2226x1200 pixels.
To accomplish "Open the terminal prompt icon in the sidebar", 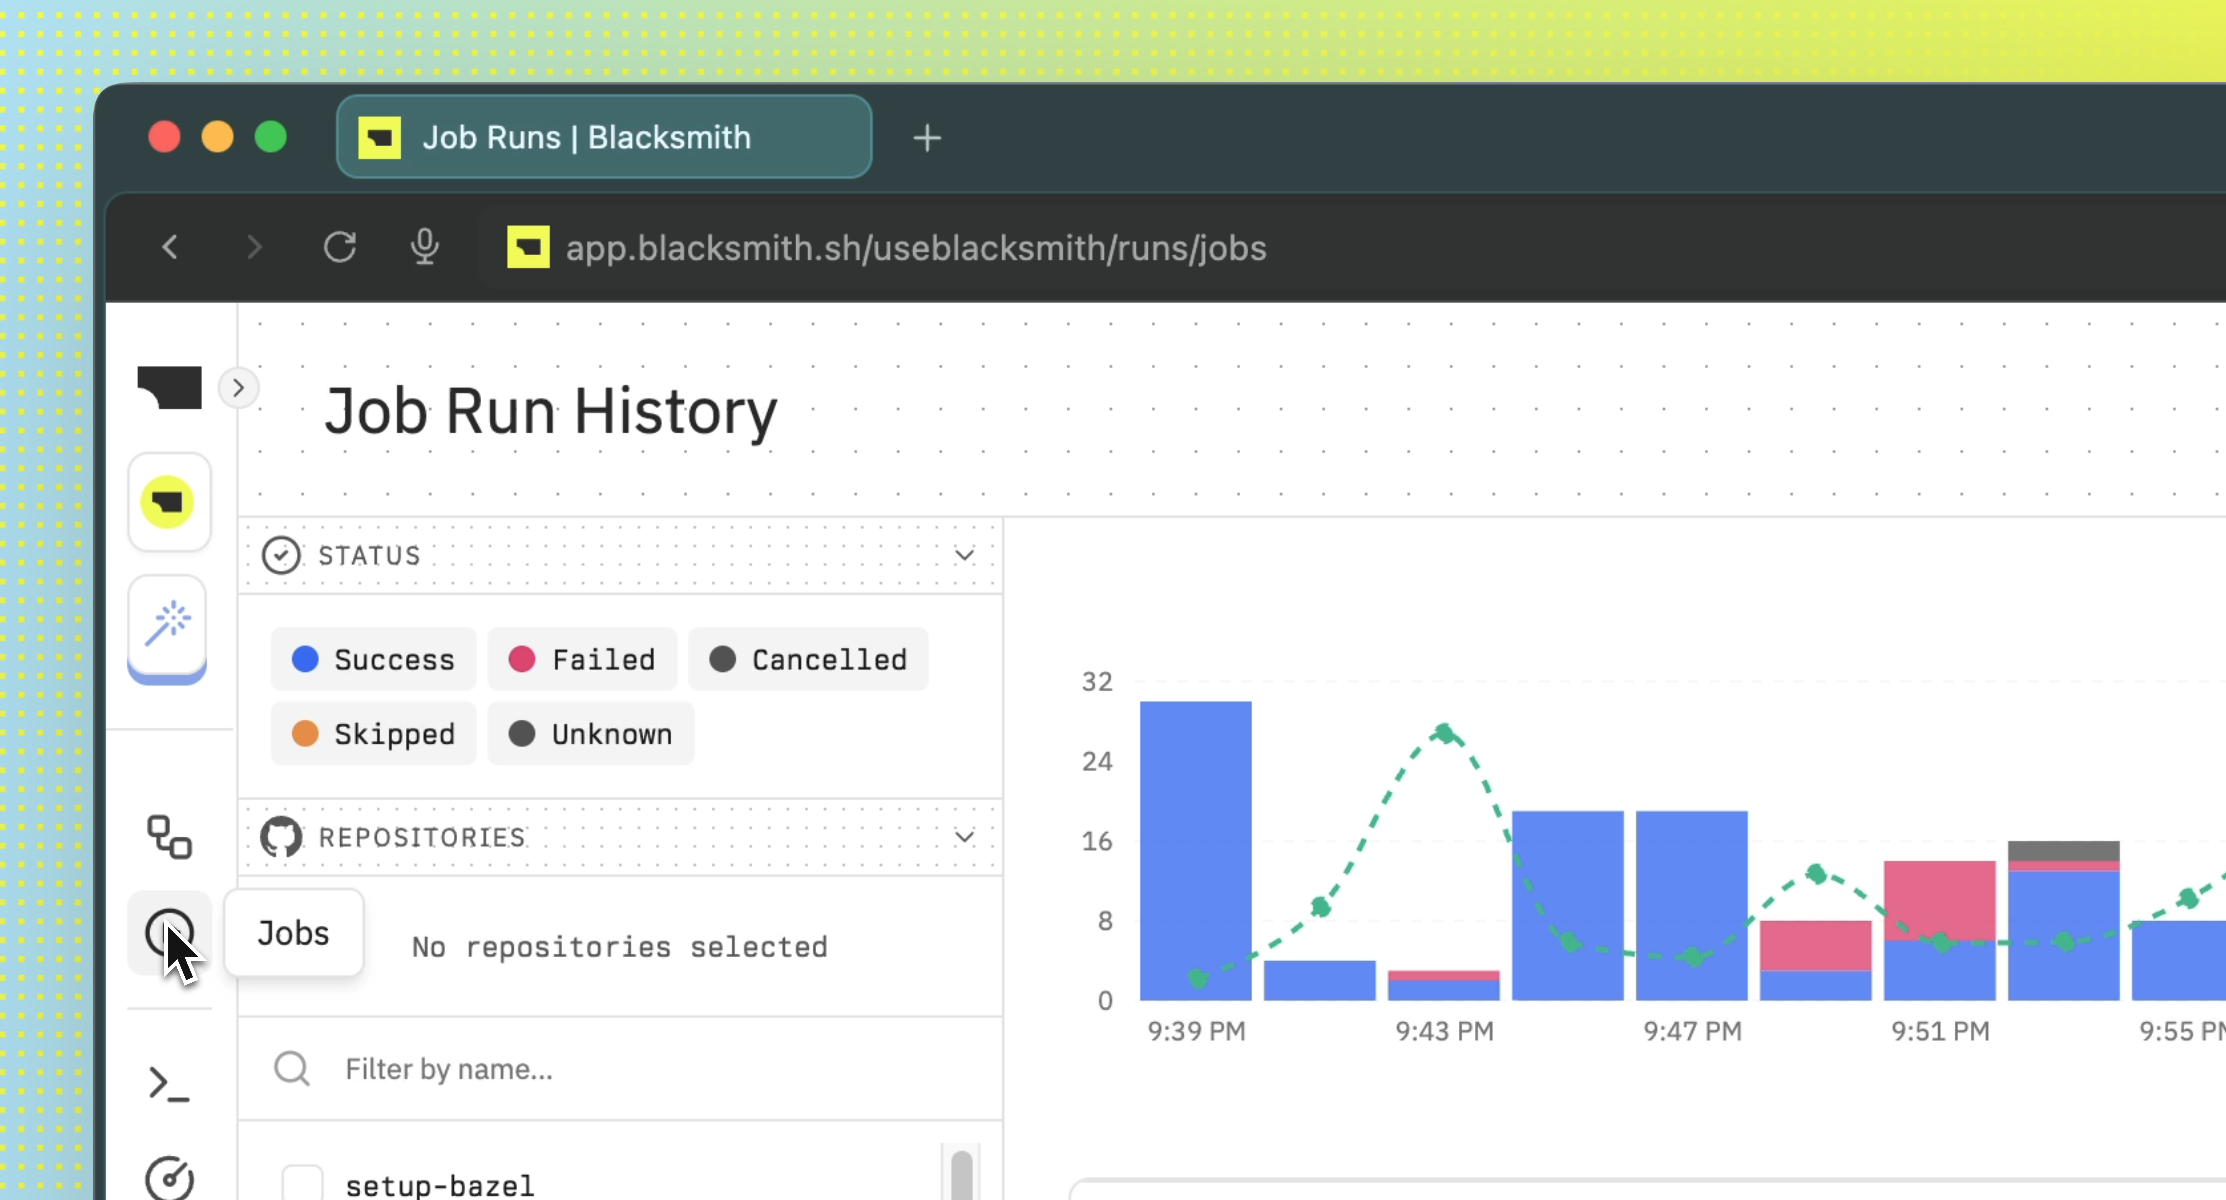I will (169, 1084).
